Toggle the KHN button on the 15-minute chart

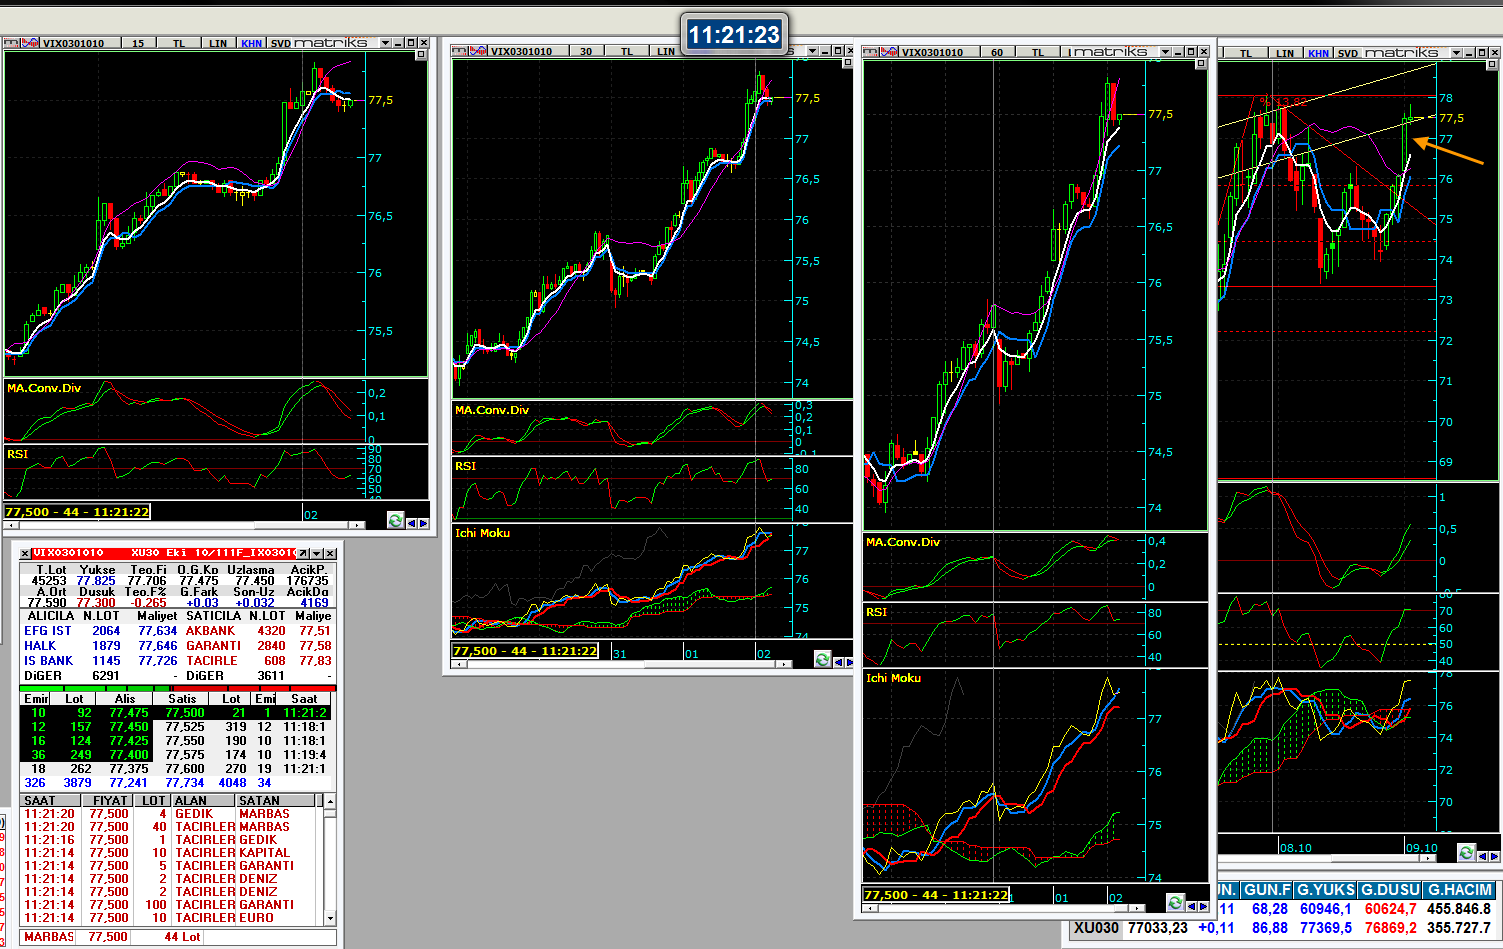(x=251, y=43)
